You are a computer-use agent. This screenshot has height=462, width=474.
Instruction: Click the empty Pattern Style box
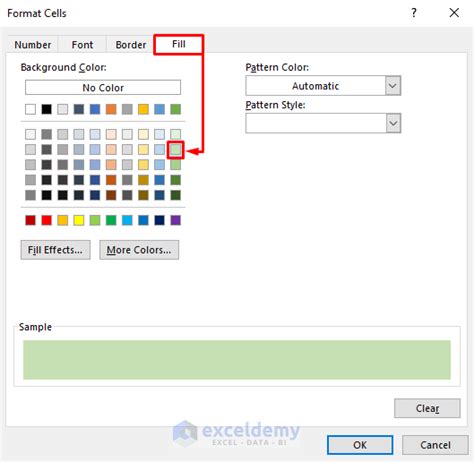(x=316, y=123)
